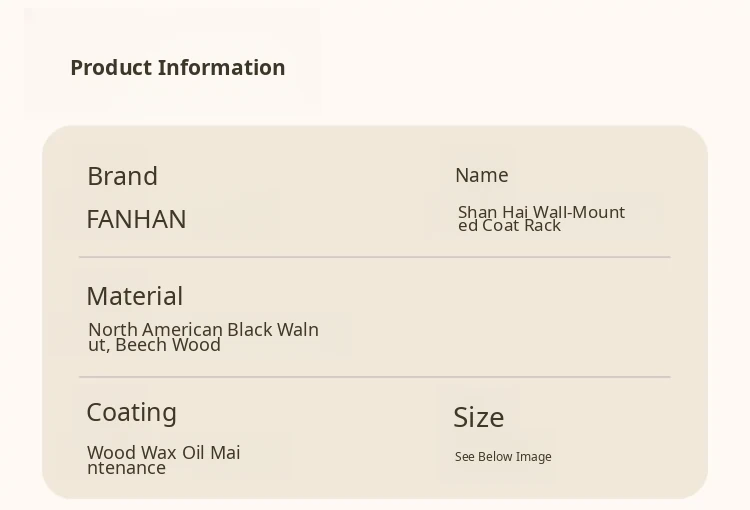
Task: Click "Wood Wax Oil" coating text
Action: [145, 453]
